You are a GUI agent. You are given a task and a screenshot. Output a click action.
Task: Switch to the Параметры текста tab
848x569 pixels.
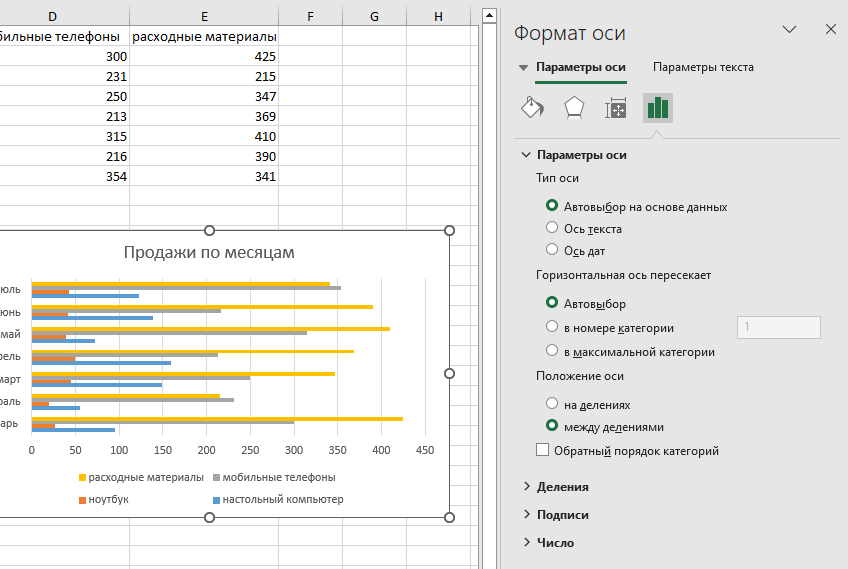pos(703,67)
